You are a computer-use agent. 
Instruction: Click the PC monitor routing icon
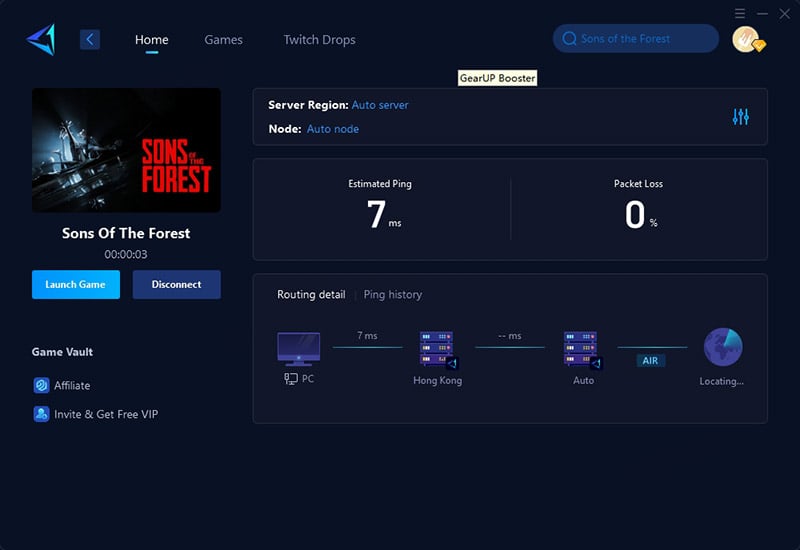pyautogui.click(x=298, y=349)
